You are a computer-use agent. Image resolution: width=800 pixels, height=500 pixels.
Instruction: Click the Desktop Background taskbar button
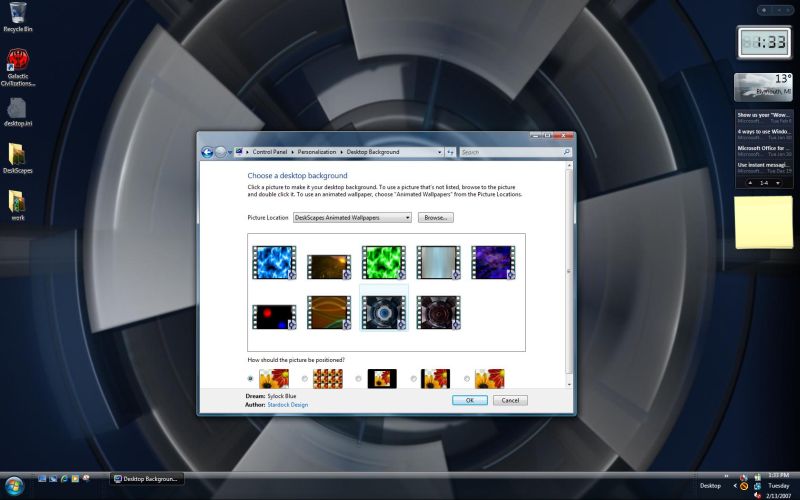[147, 479]
